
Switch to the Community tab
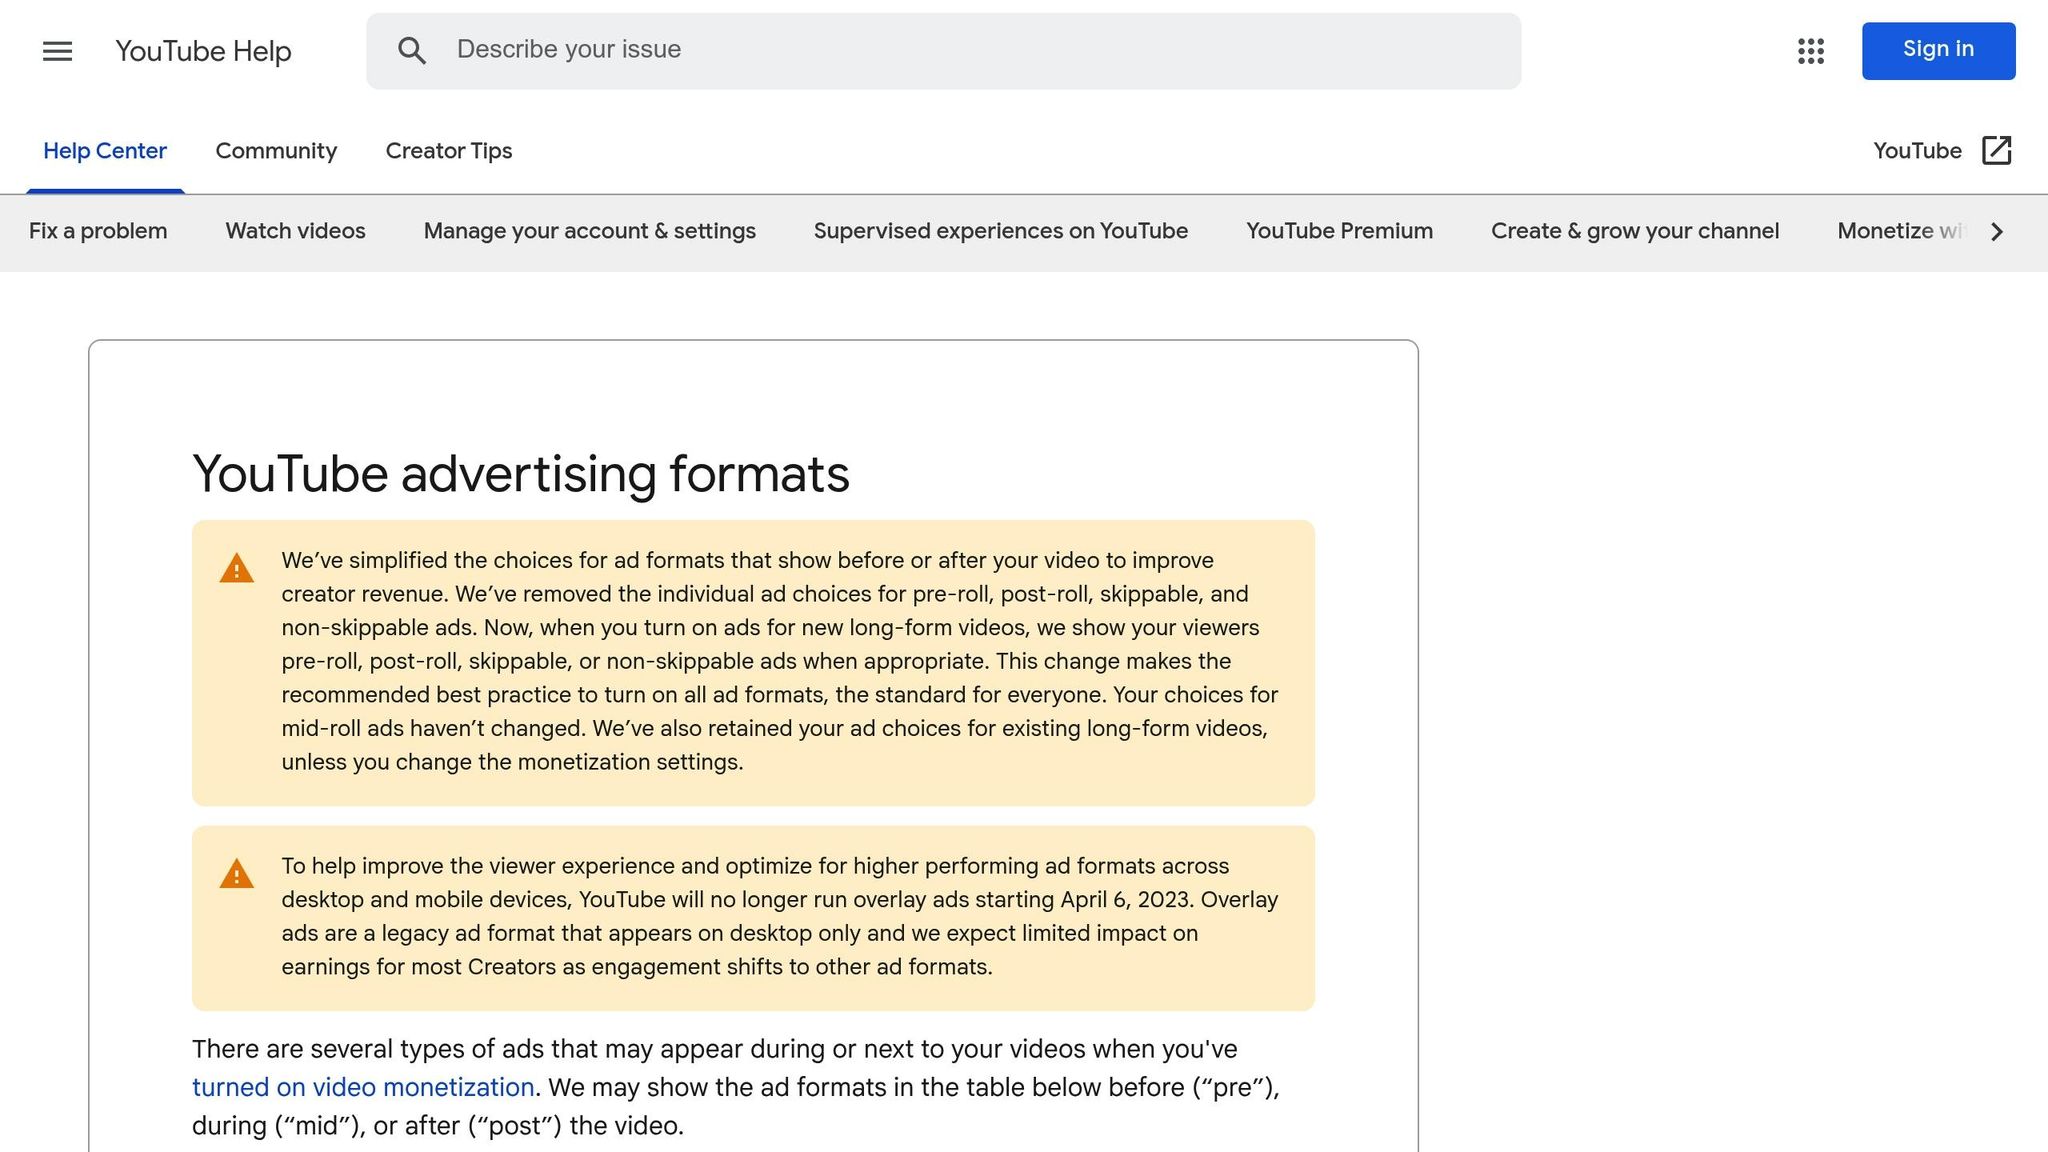point(276,151)
